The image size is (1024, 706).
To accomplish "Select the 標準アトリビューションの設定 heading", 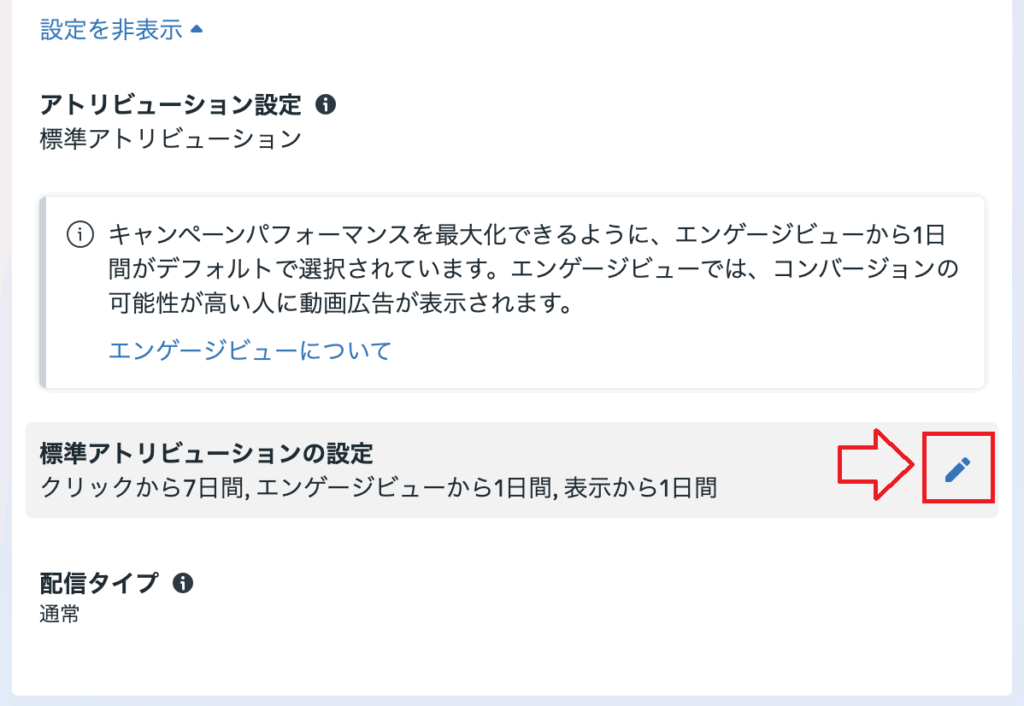I will pos(206,454).
